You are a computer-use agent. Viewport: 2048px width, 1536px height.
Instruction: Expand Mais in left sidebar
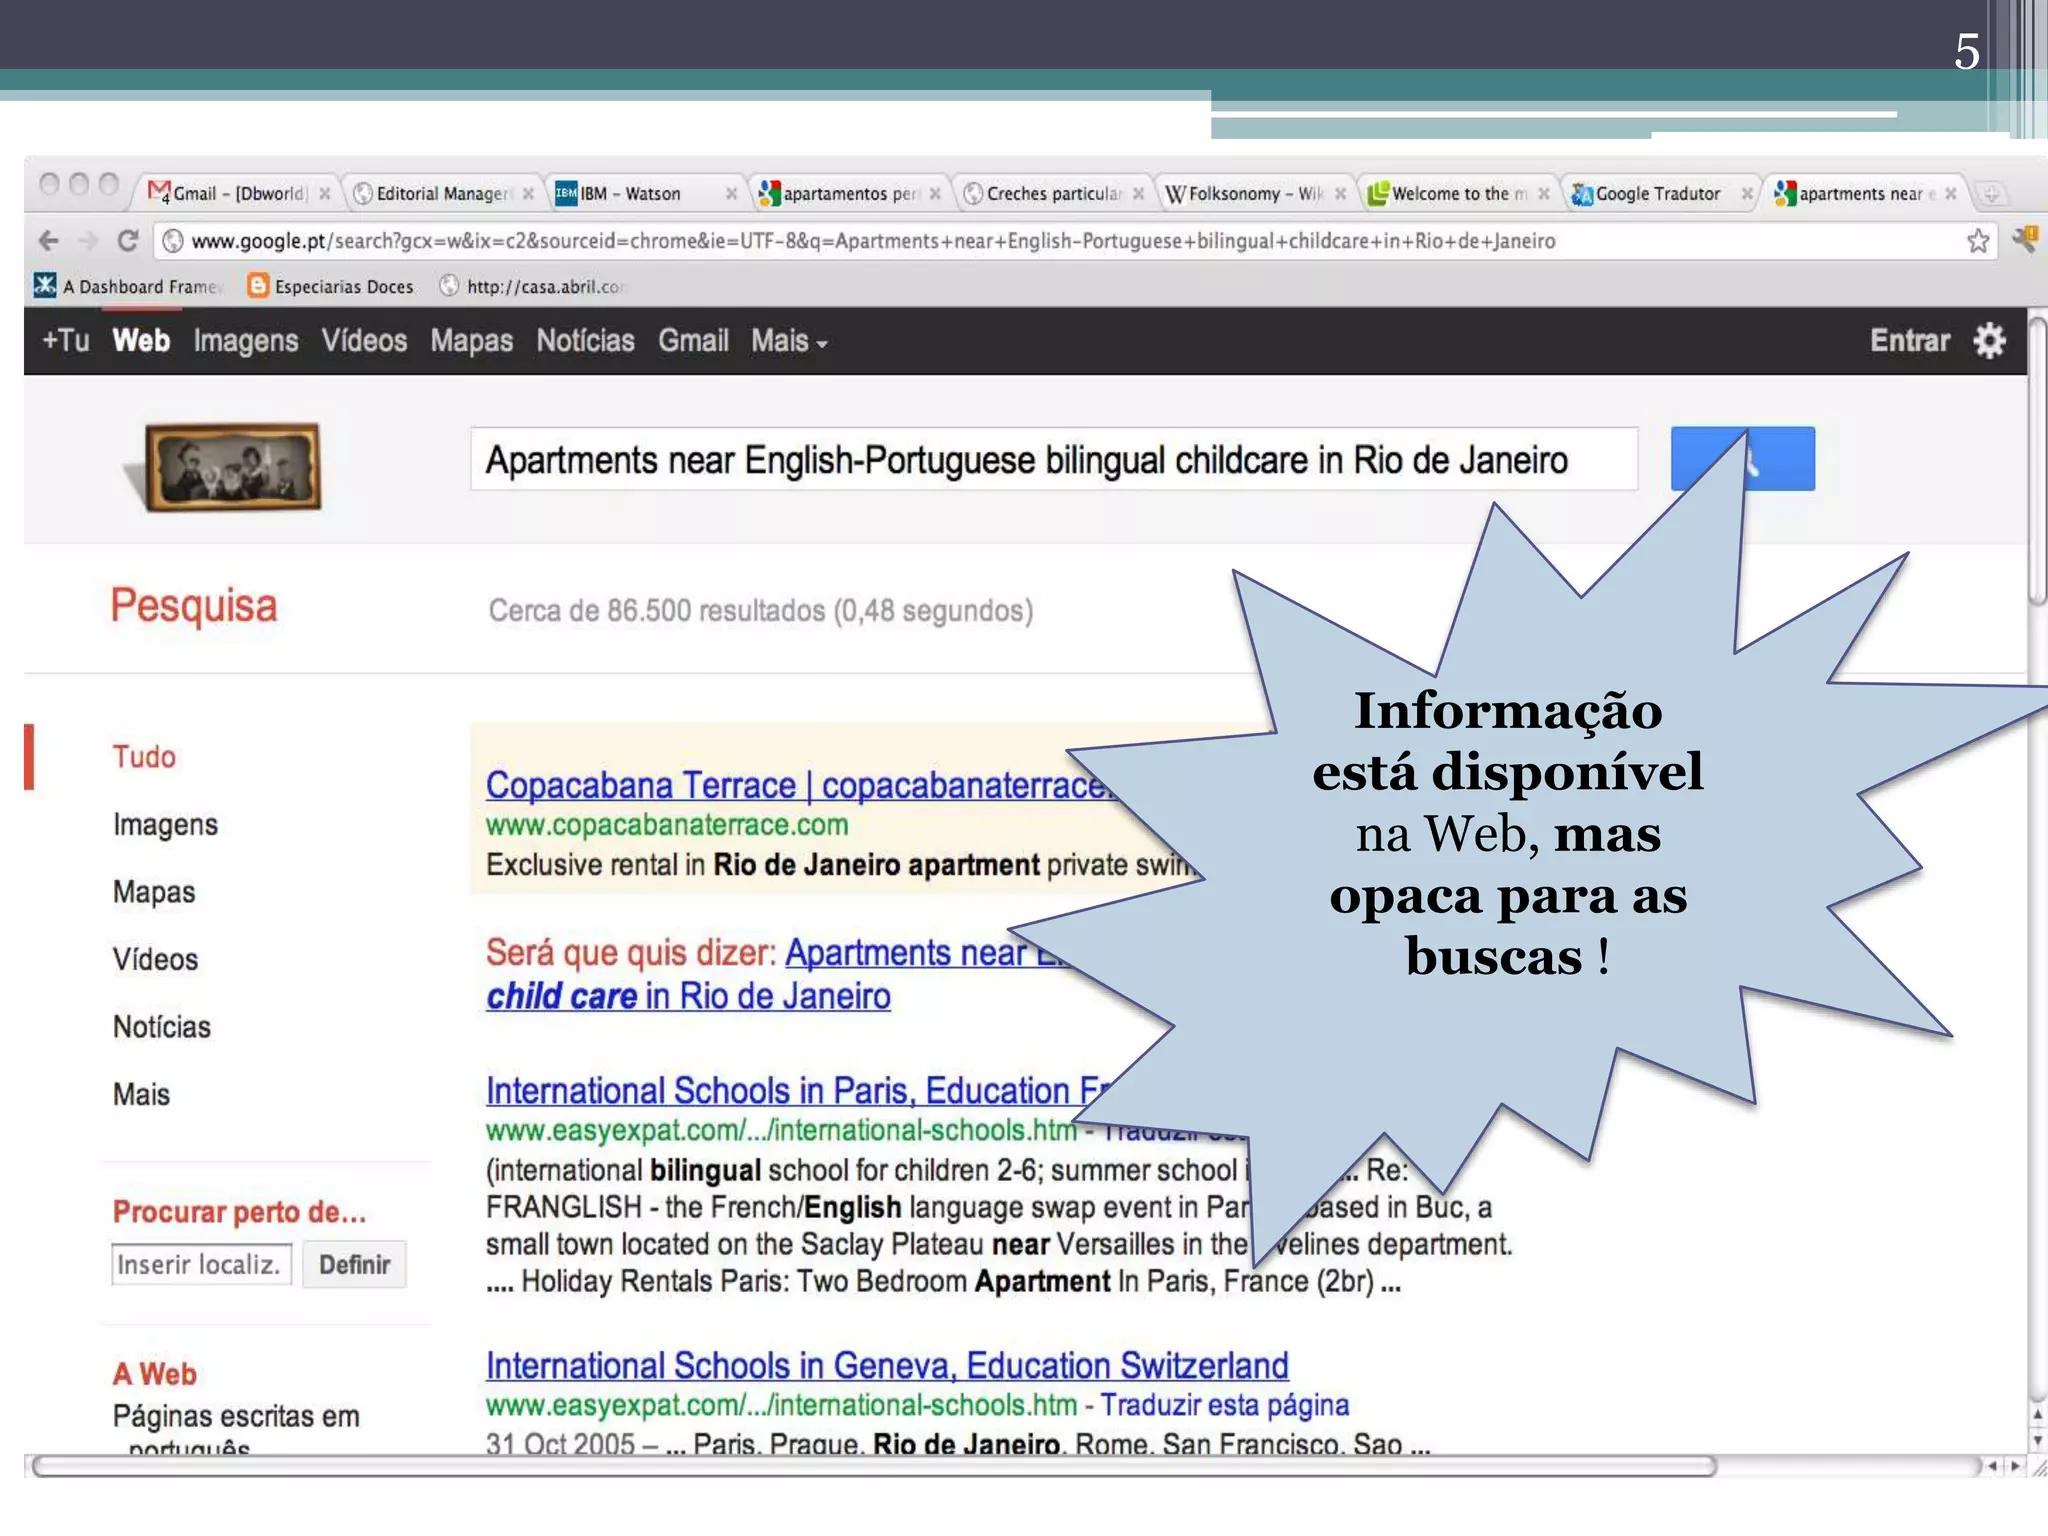[141, 1094]
